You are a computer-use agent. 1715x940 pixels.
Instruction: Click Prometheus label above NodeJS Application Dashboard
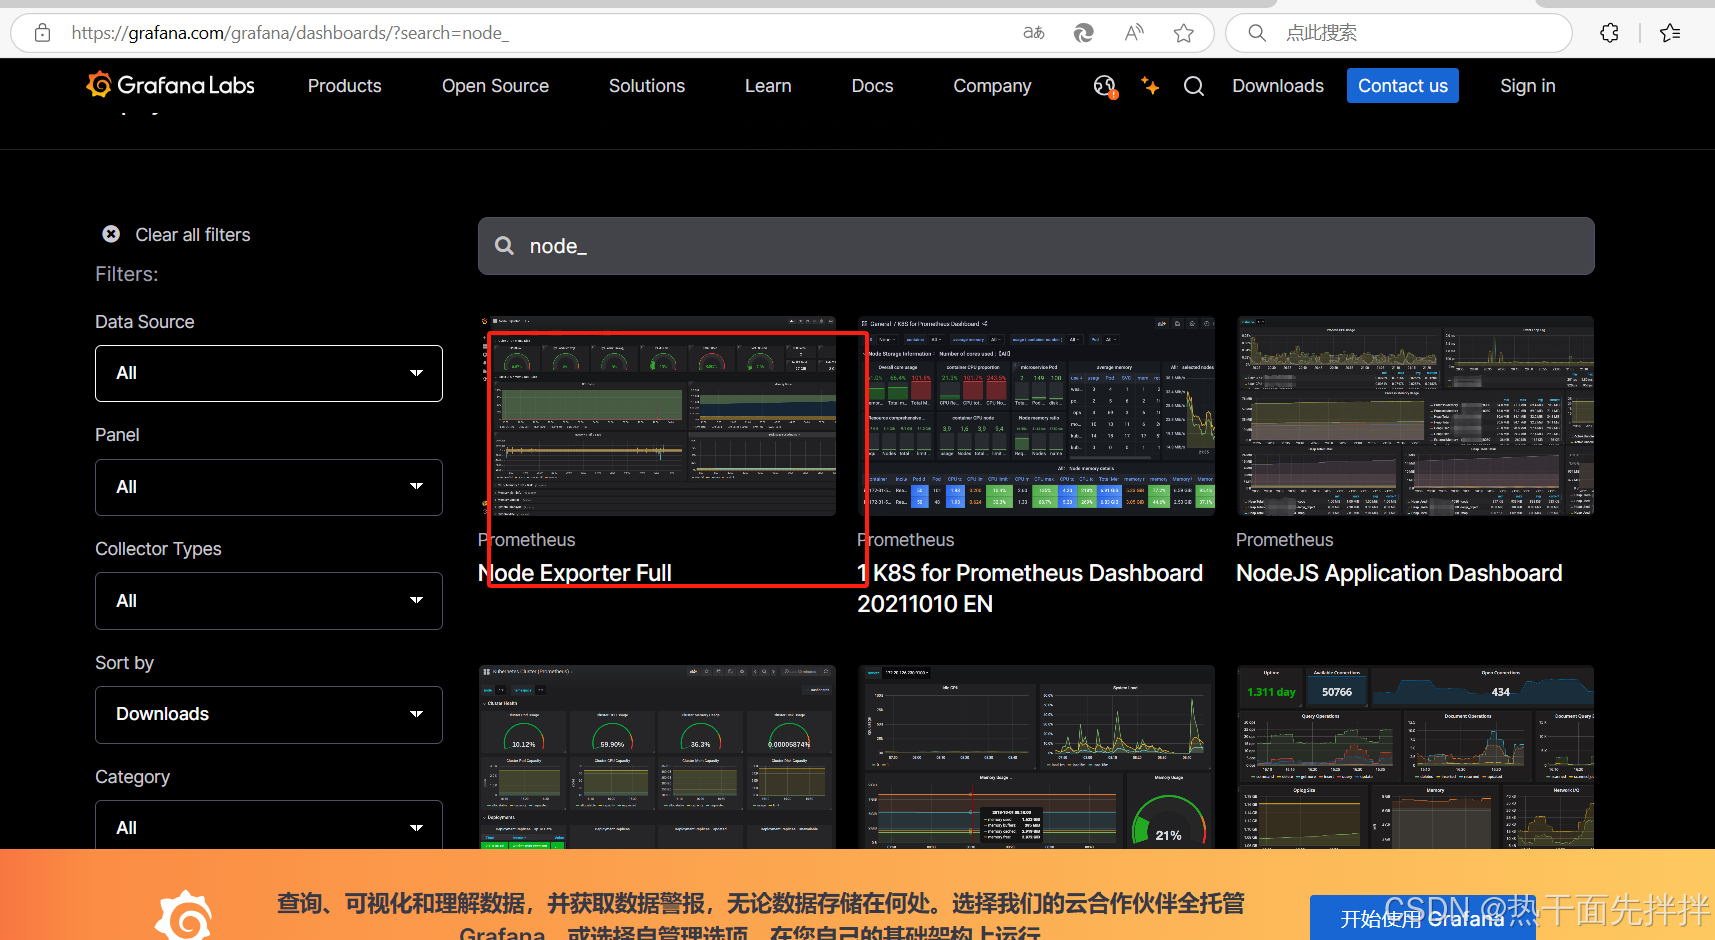coord(1285,540)
